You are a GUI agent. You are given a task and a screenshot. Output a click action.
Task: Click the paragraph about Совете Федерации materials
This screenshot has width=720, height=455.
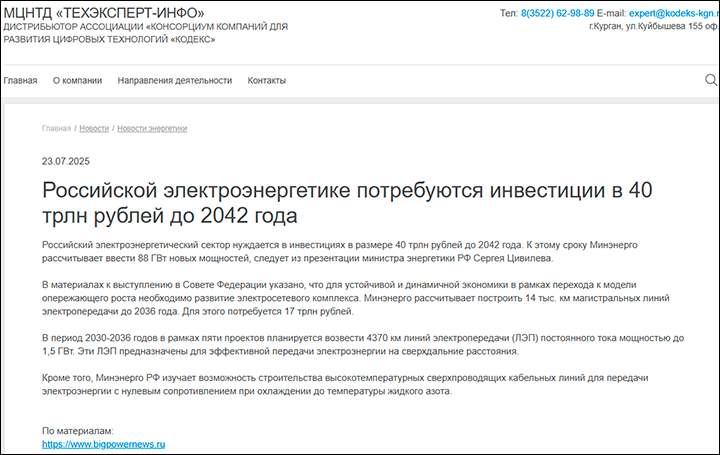coord(350,298)
